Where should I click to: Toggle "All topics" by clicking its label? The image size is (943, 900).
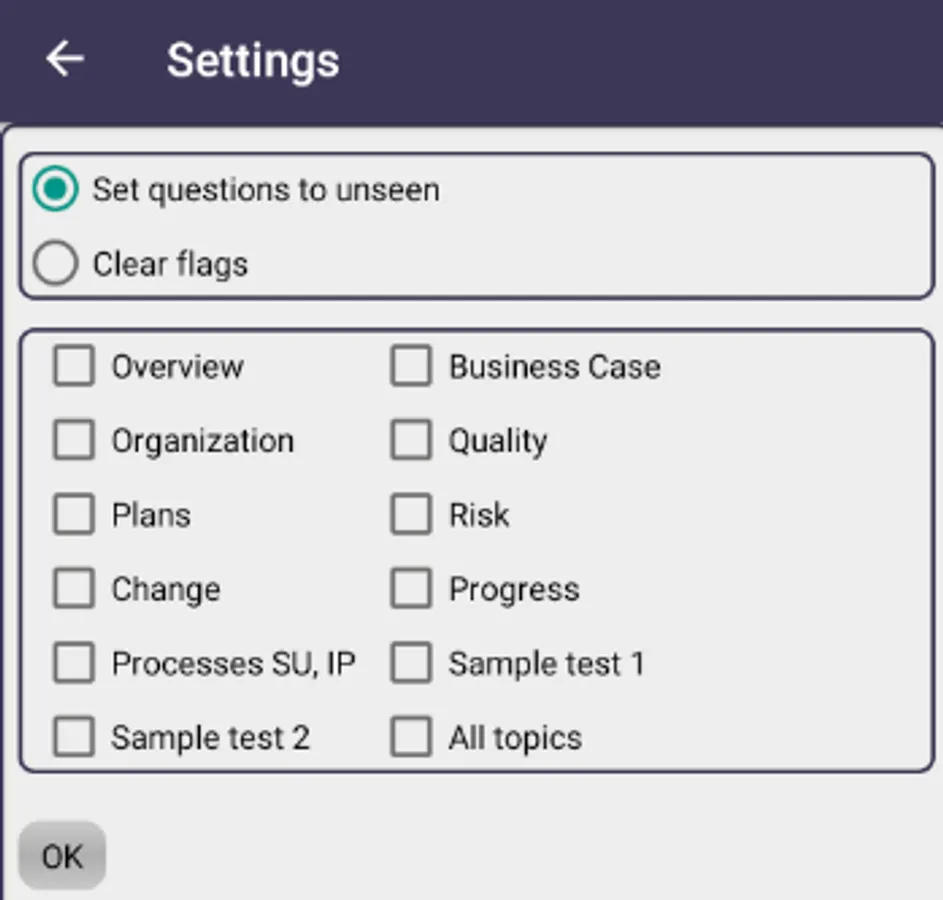(x=514, y=737)
